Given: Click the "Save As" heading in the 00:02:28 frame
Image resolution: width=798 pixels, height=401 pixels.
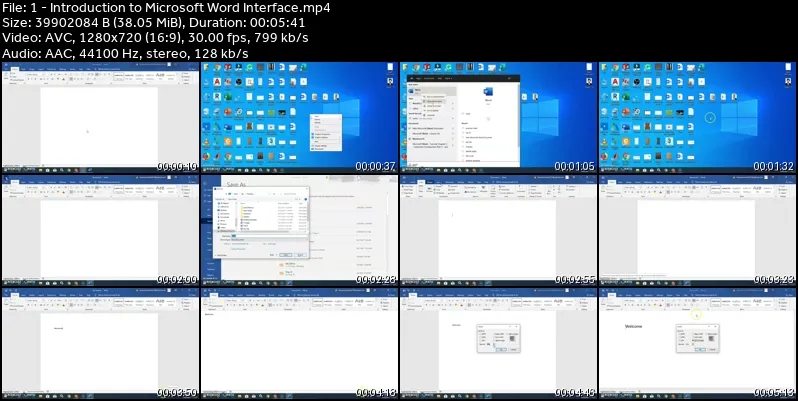Looking at the screenshot, I should coord(236,185).
